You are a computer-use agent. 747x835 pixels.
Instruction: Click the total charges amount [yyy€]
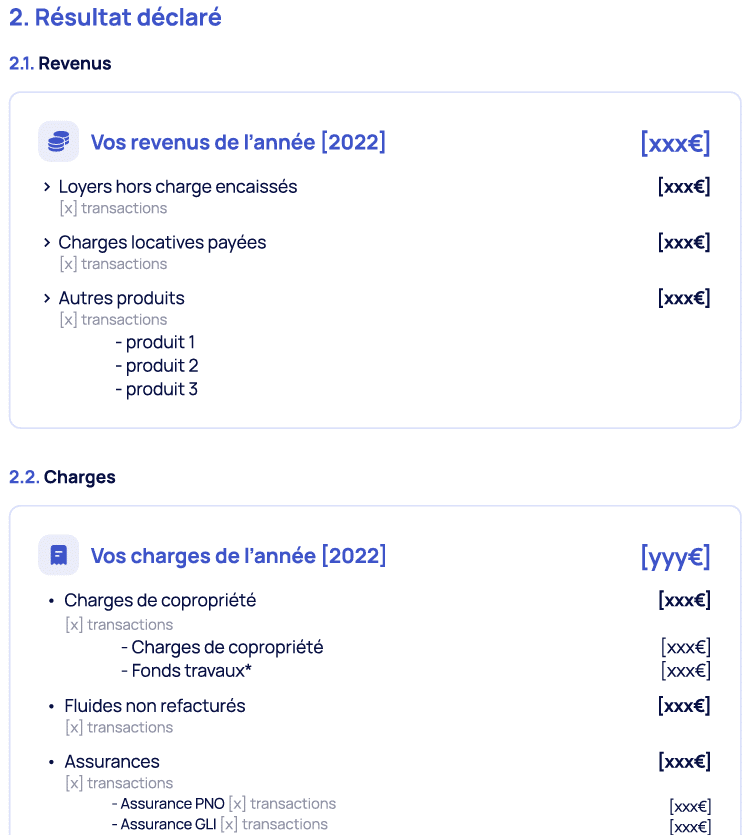click(675, 557)
